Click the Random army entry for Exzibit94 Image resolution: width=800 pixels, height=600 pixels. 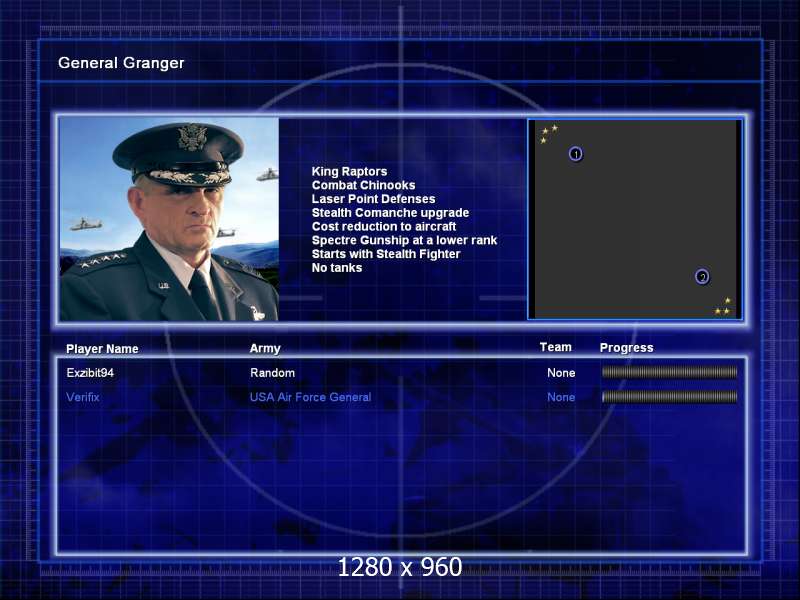[272, 373]
